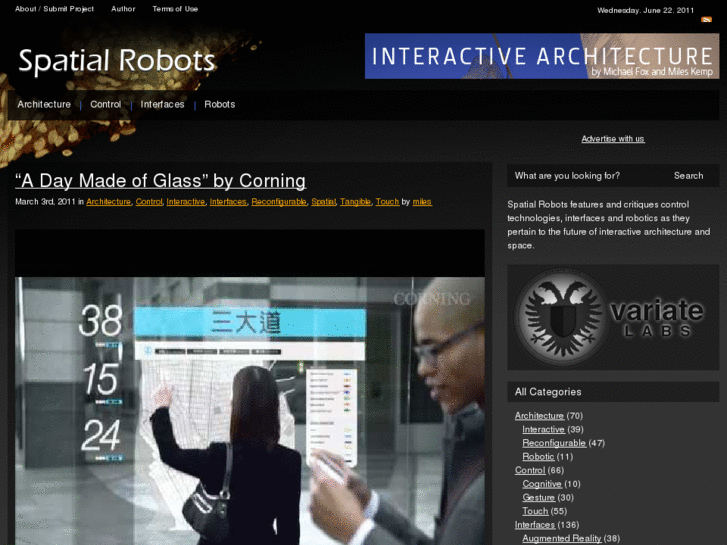Open the 'A Day Made of Glass' post title
This screenshot has height=545, width=727.
(160, 181)
